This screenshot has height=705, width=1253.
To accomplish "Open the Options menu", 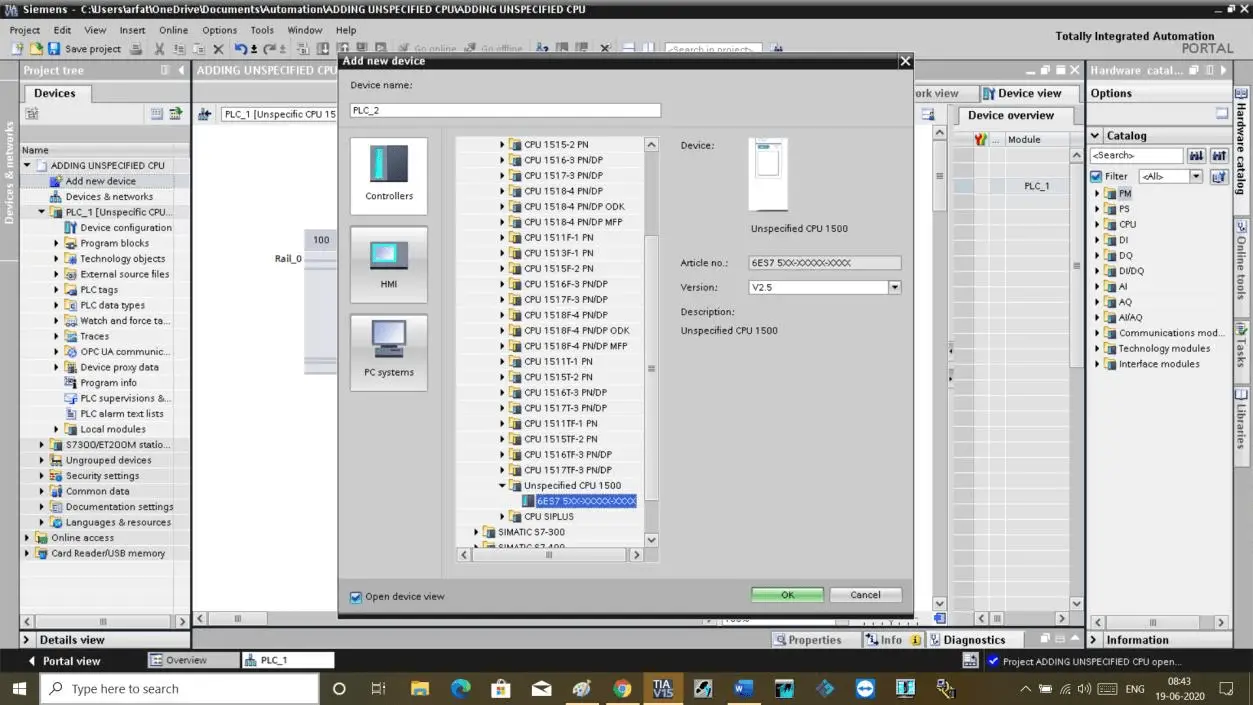I will (x=219, y=30).
